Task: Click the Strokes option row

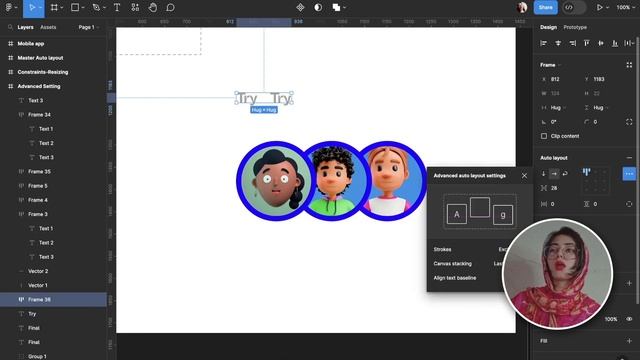Action: point(469,249)
